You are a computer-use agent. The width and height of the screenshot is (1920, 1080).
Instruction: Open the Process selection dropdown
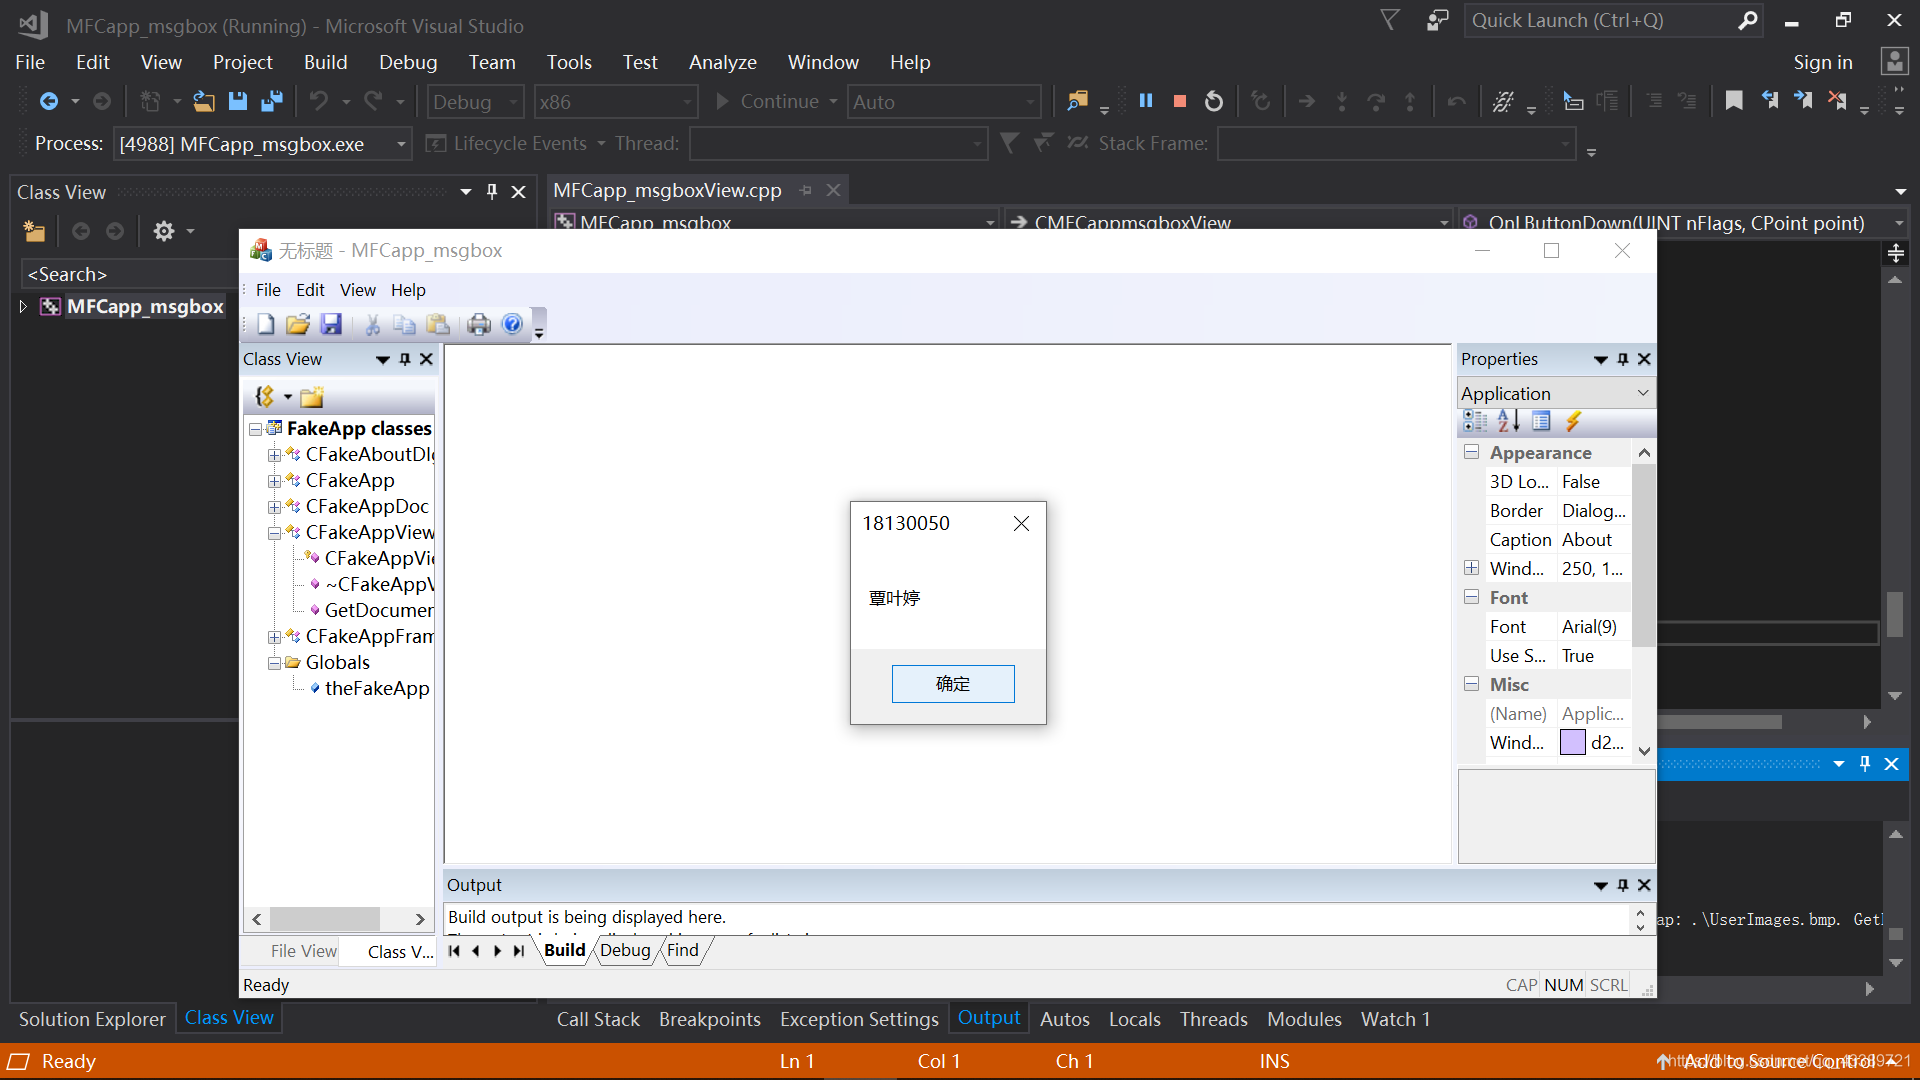(x=400, y=144)
